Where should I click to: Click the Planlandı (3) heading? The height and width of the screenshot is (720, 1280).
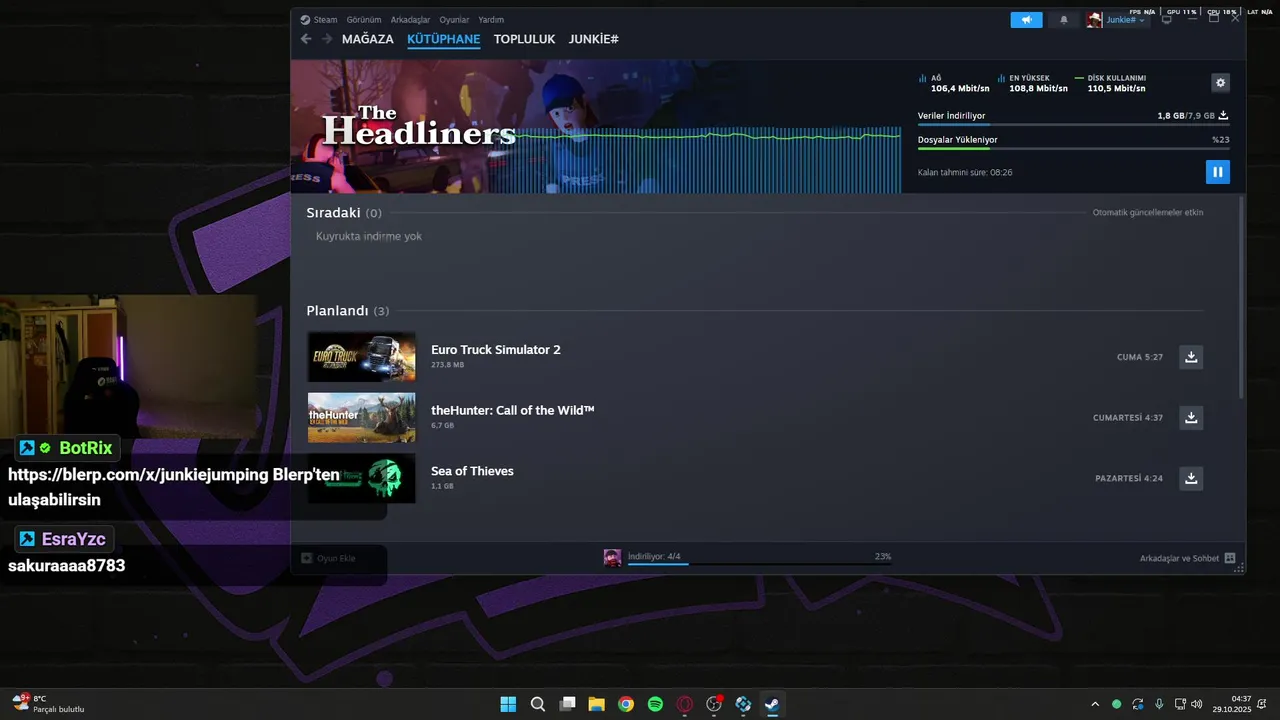(348, 311)
